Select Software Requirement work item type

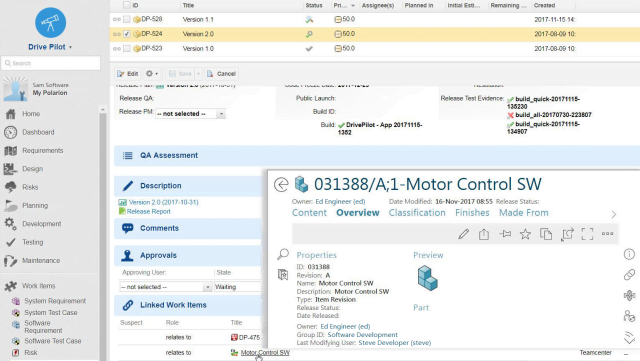43,327
